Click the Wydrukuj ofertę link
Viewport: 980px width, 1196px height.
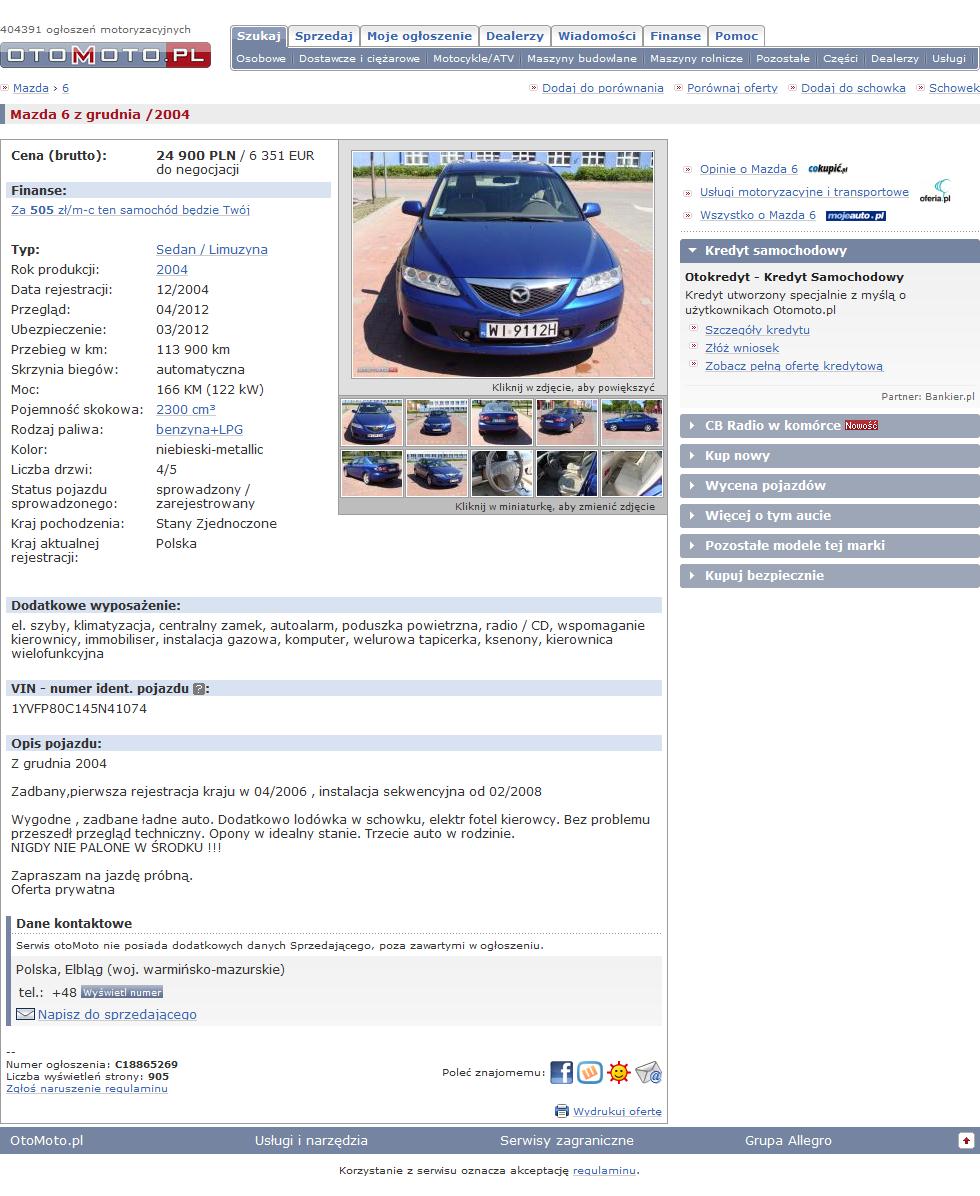pos(618,1111)
